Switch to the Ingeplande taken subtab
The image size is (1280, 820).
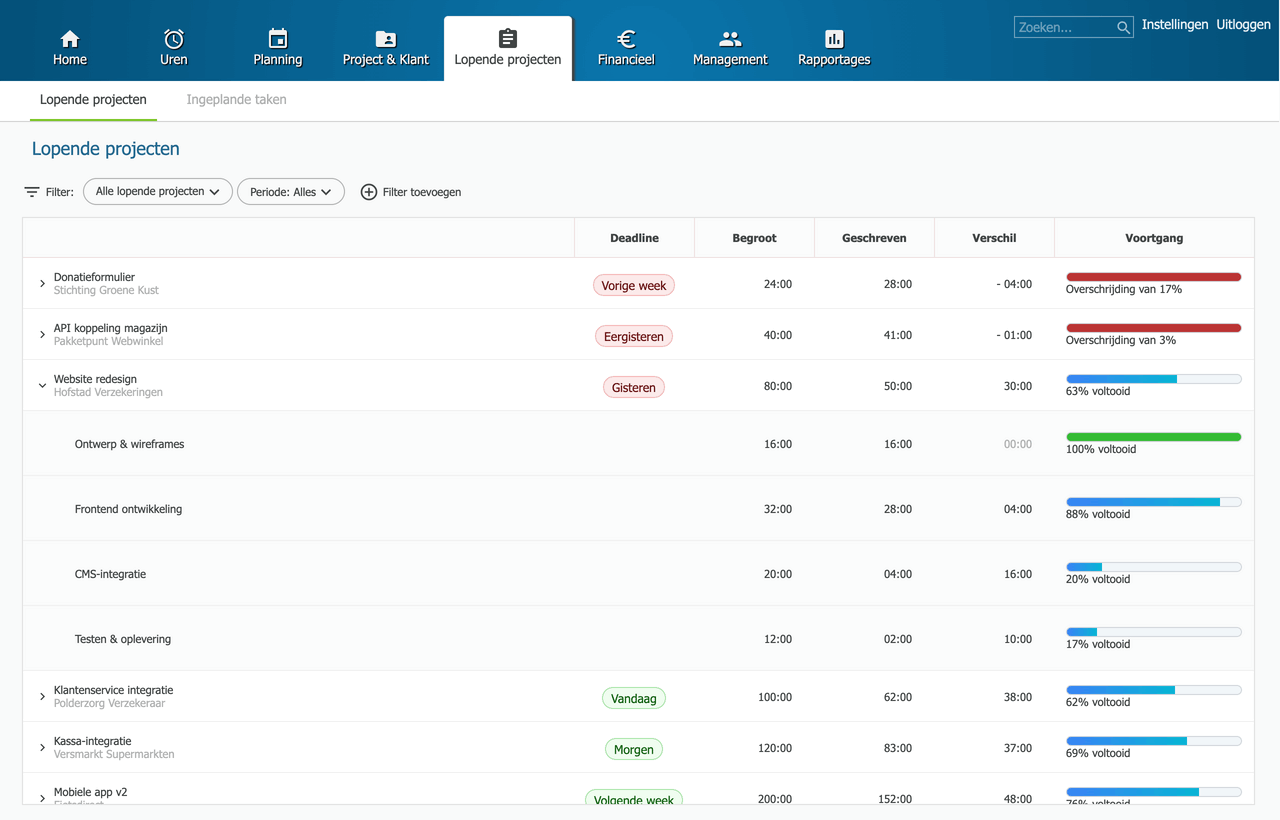click(x=237, y=100)
